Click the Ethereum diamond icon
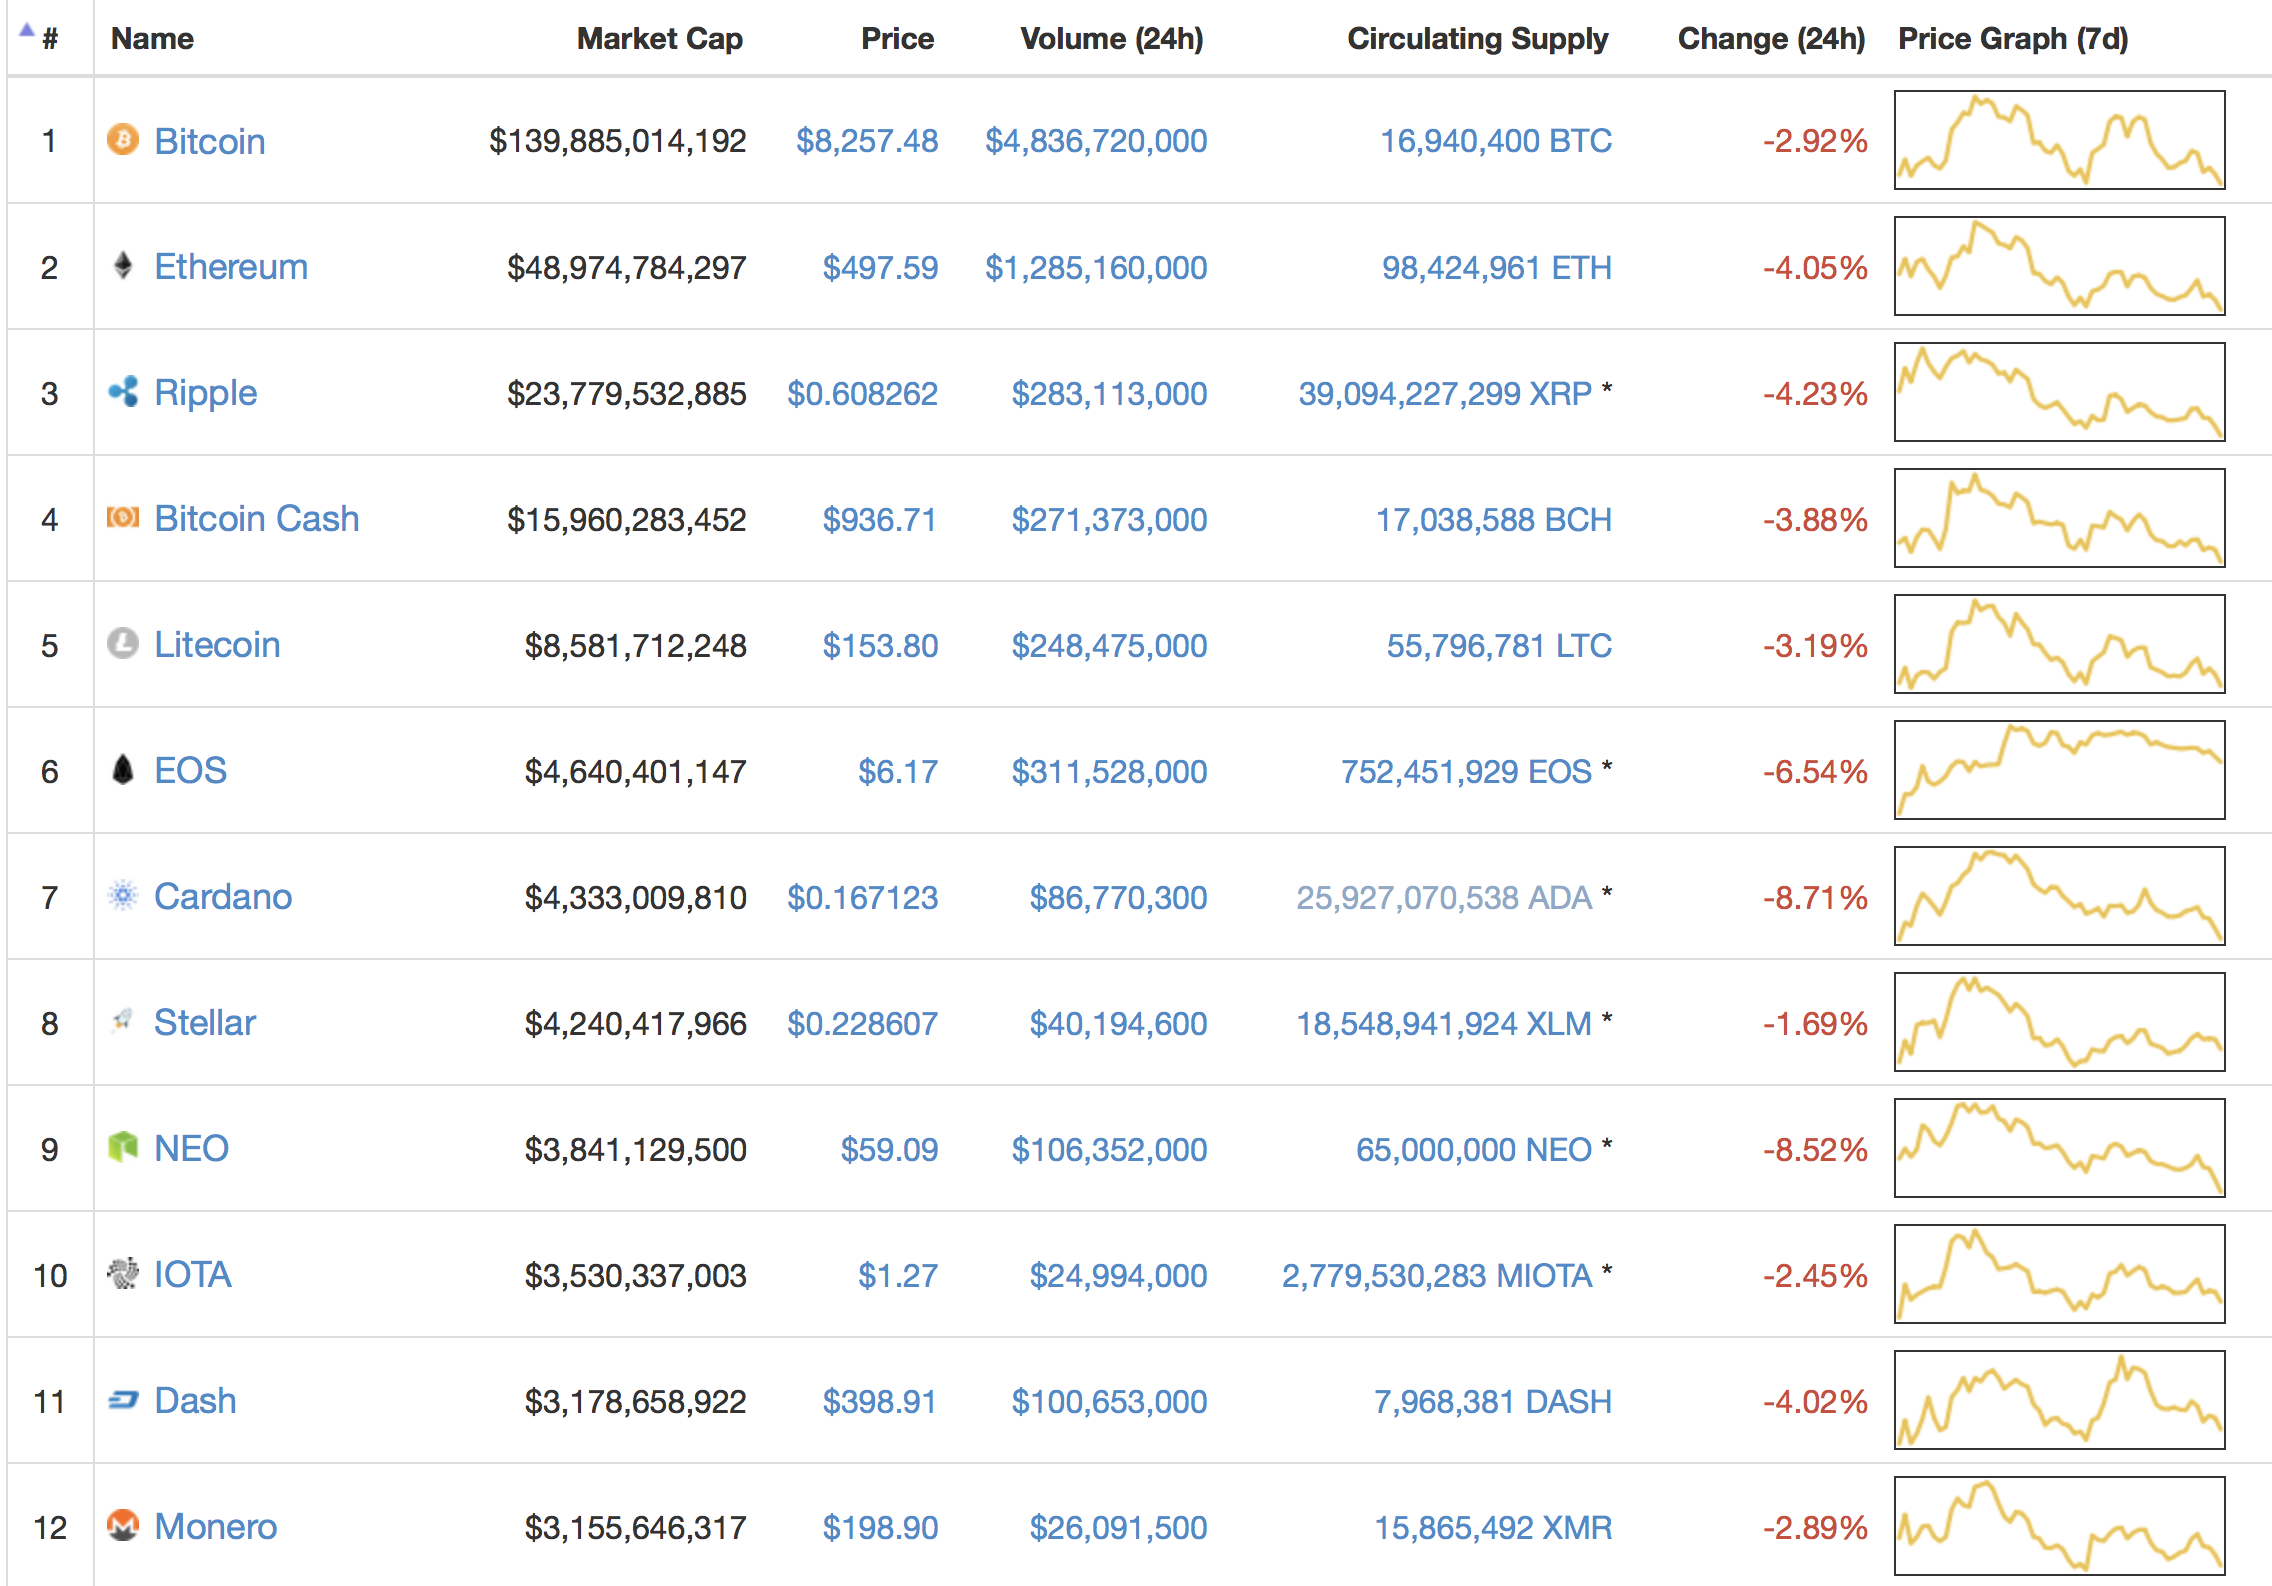This screenshot has width=2272, height=1586. tap(123, 265)
